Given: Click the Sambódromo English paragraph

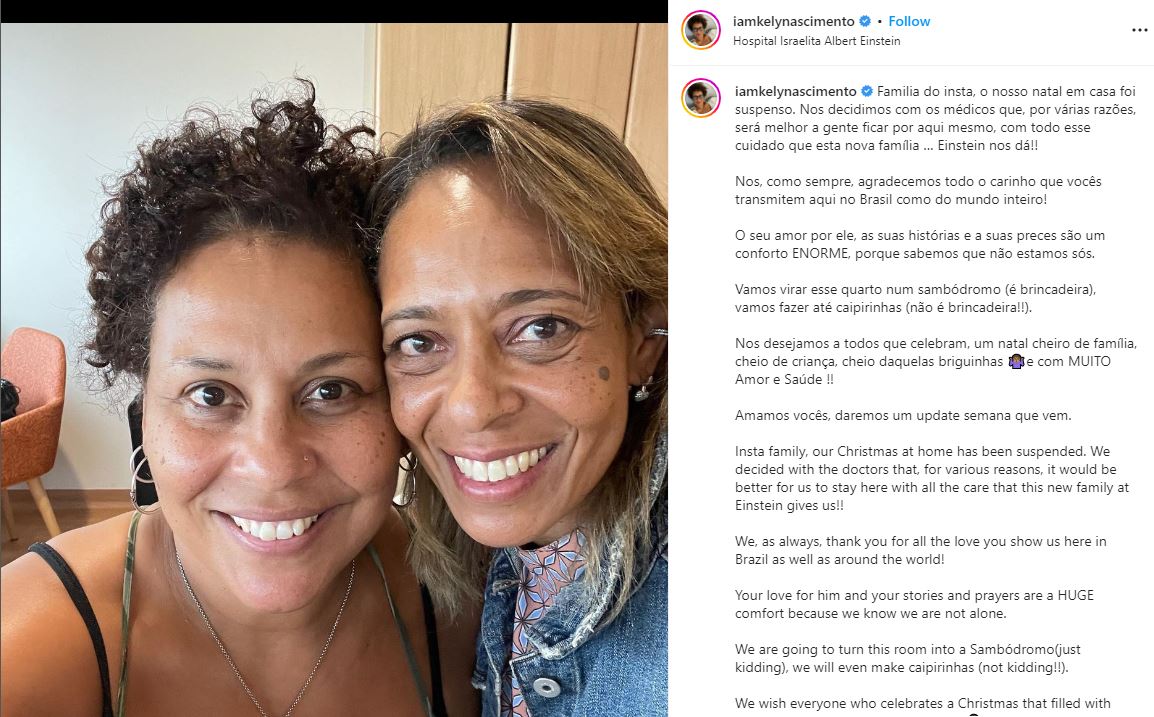Looking at the screenshot, I should click(x=907, y=658).
